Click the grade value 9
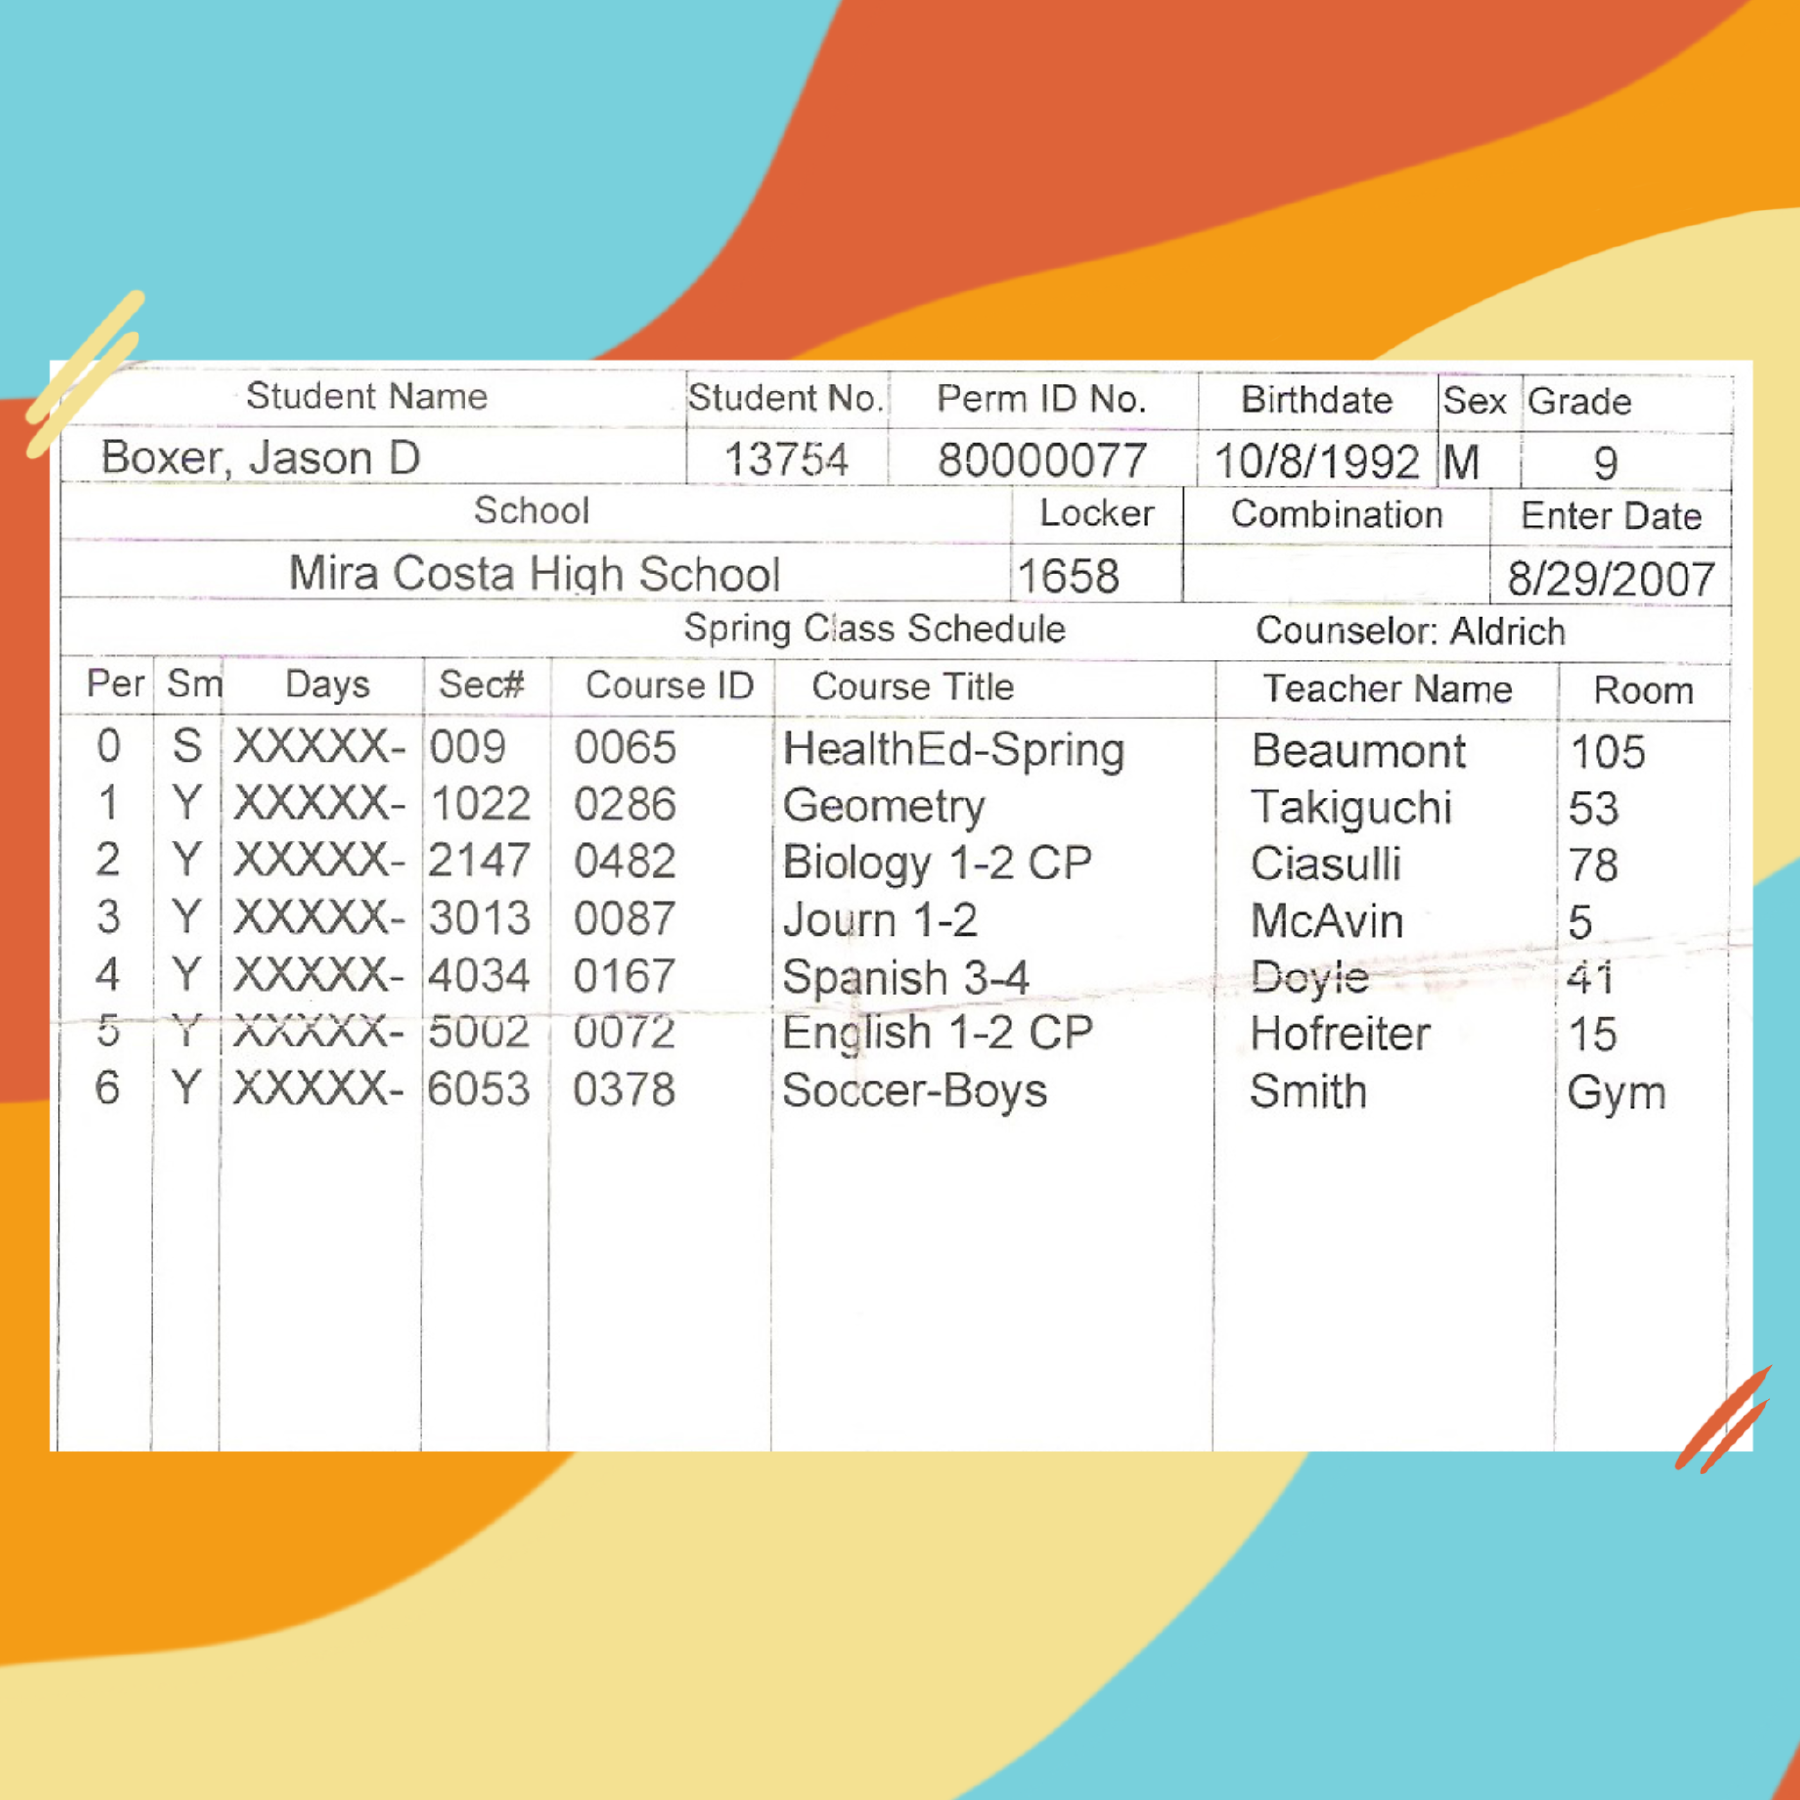 (x=1605, y=463)
